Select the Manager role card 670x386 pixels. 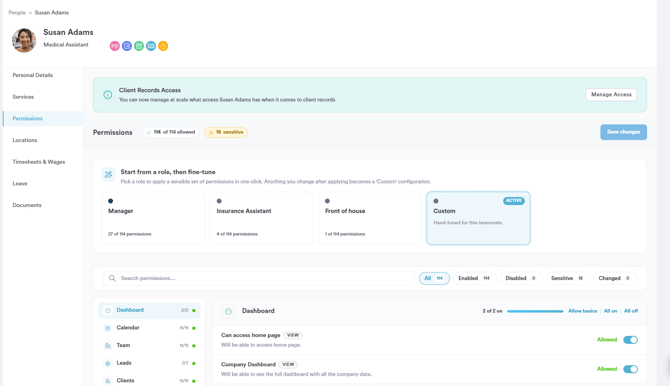tap(153, 218)
